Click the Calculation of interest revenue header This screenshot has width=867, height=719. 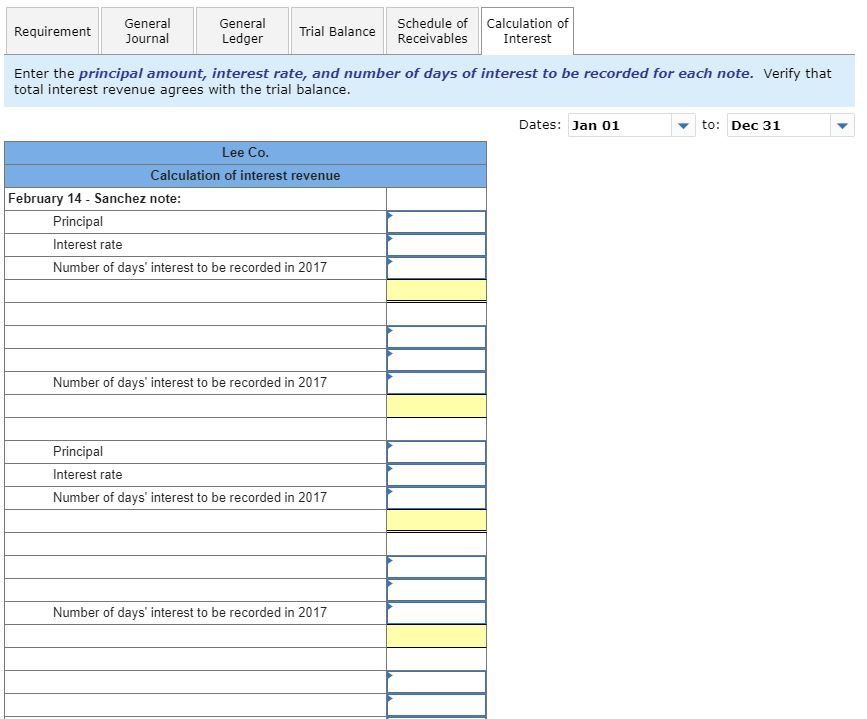pos(246,176)
